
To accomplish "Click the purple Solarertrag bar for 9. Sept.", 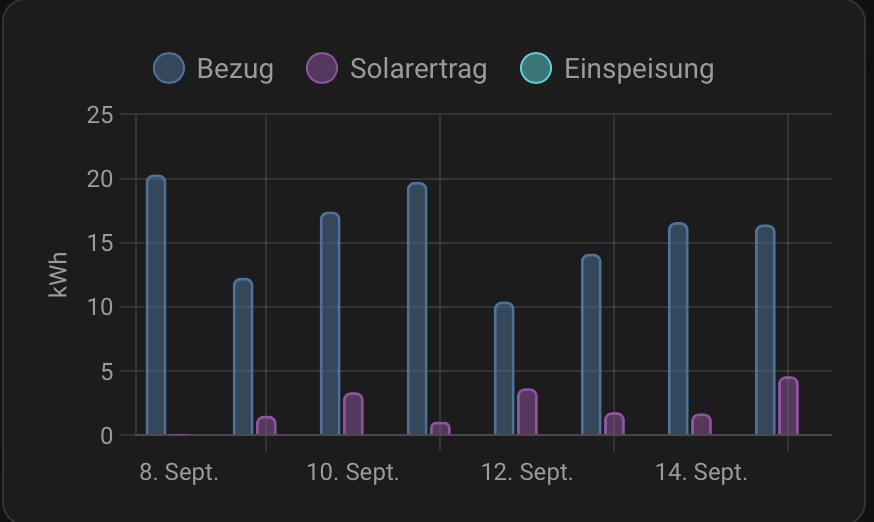I will [x=266, y=426].
